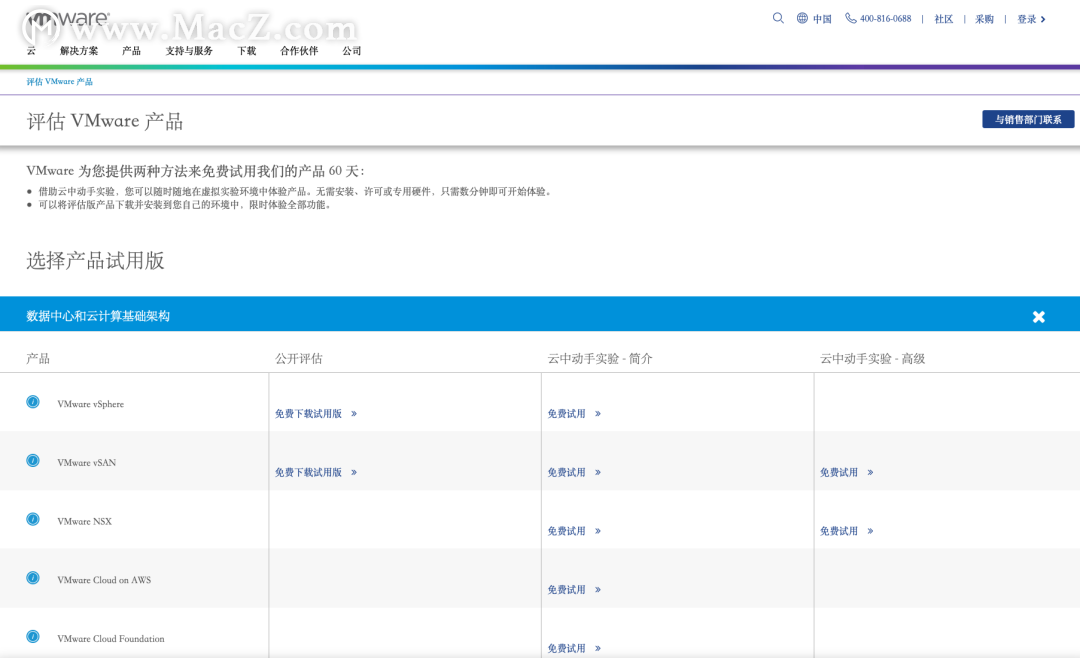Open the 采购 link

[x=984, y=19]
